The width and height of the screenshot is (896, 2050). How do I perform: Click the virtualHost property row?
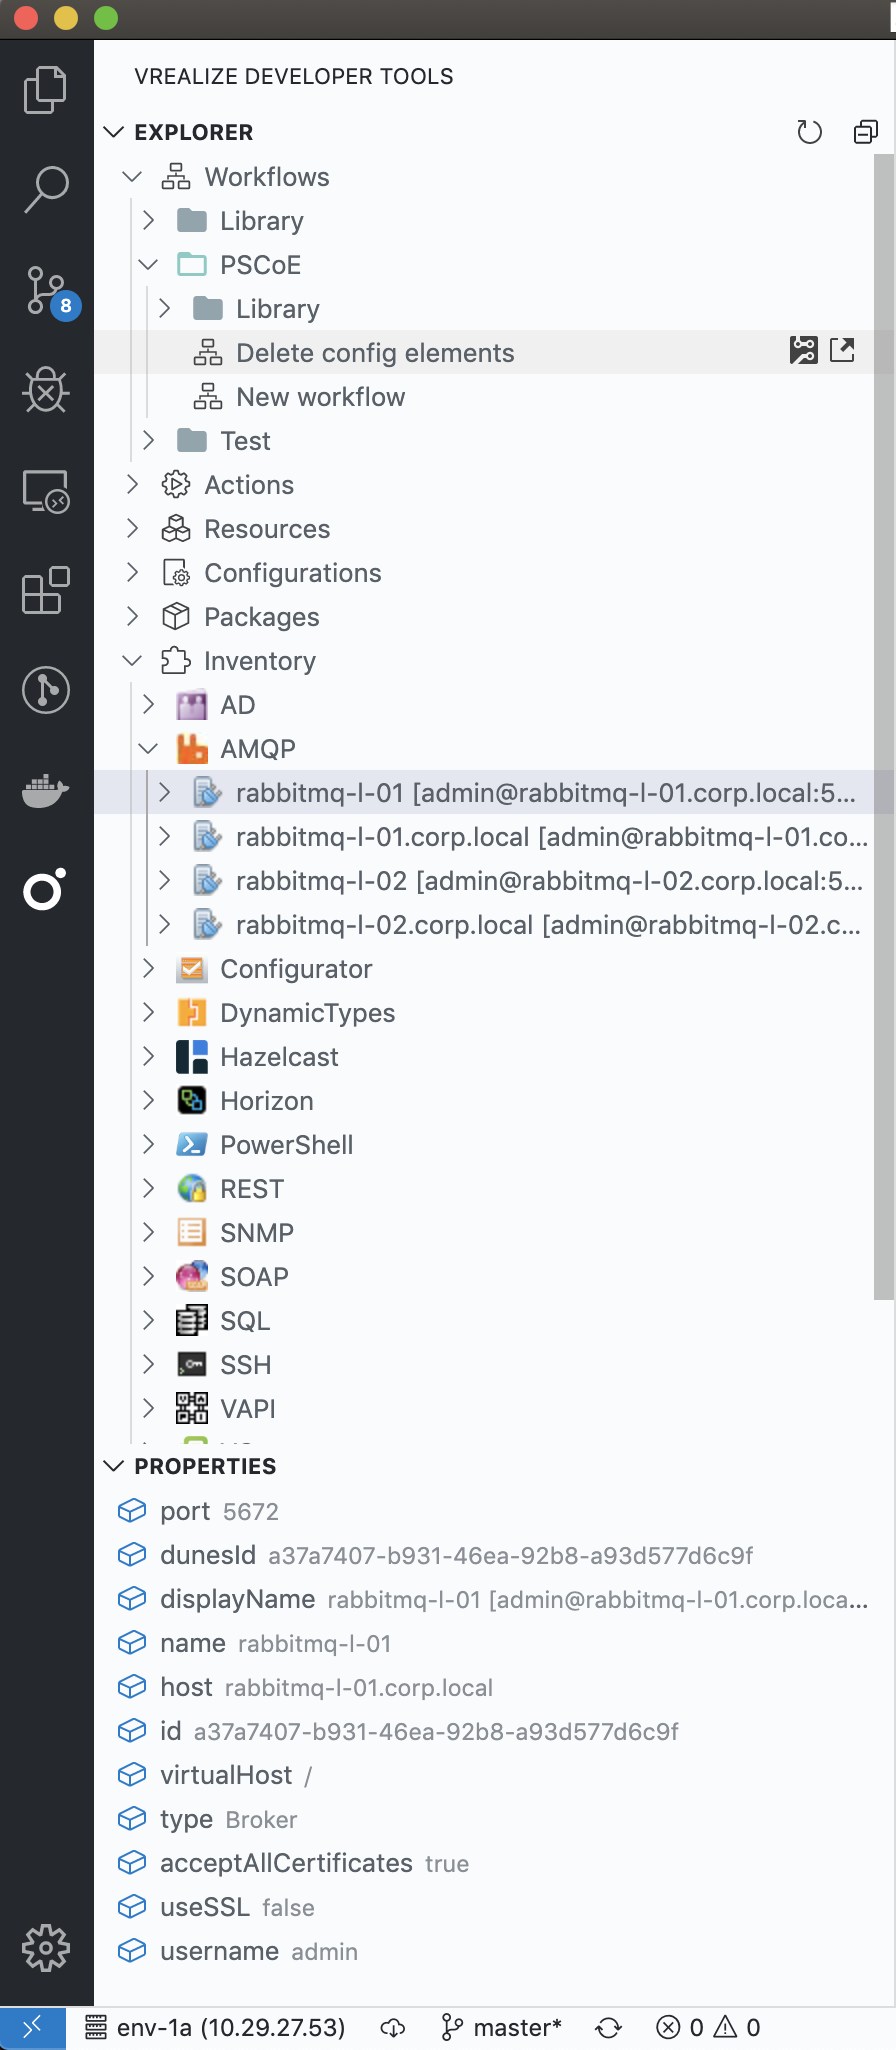pos(494,1775)
